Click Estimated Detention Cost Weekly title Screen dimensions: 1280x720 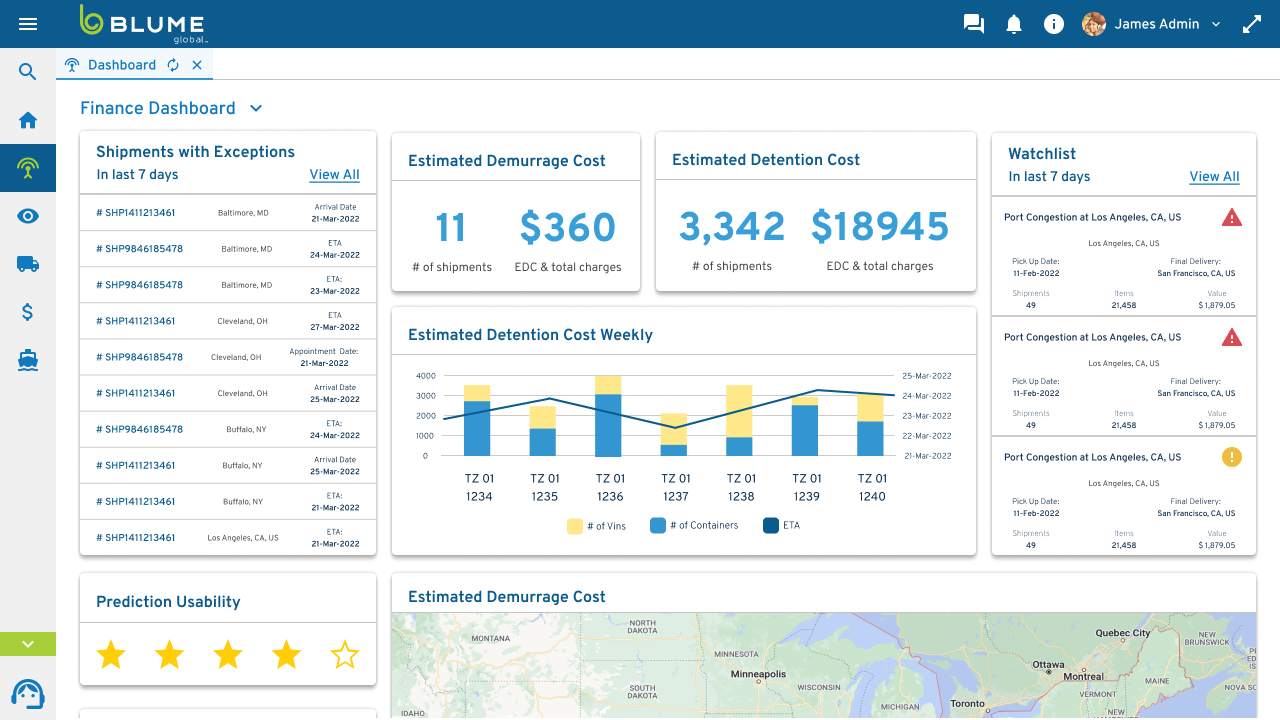pyautogui.click(x=530, y=335)
